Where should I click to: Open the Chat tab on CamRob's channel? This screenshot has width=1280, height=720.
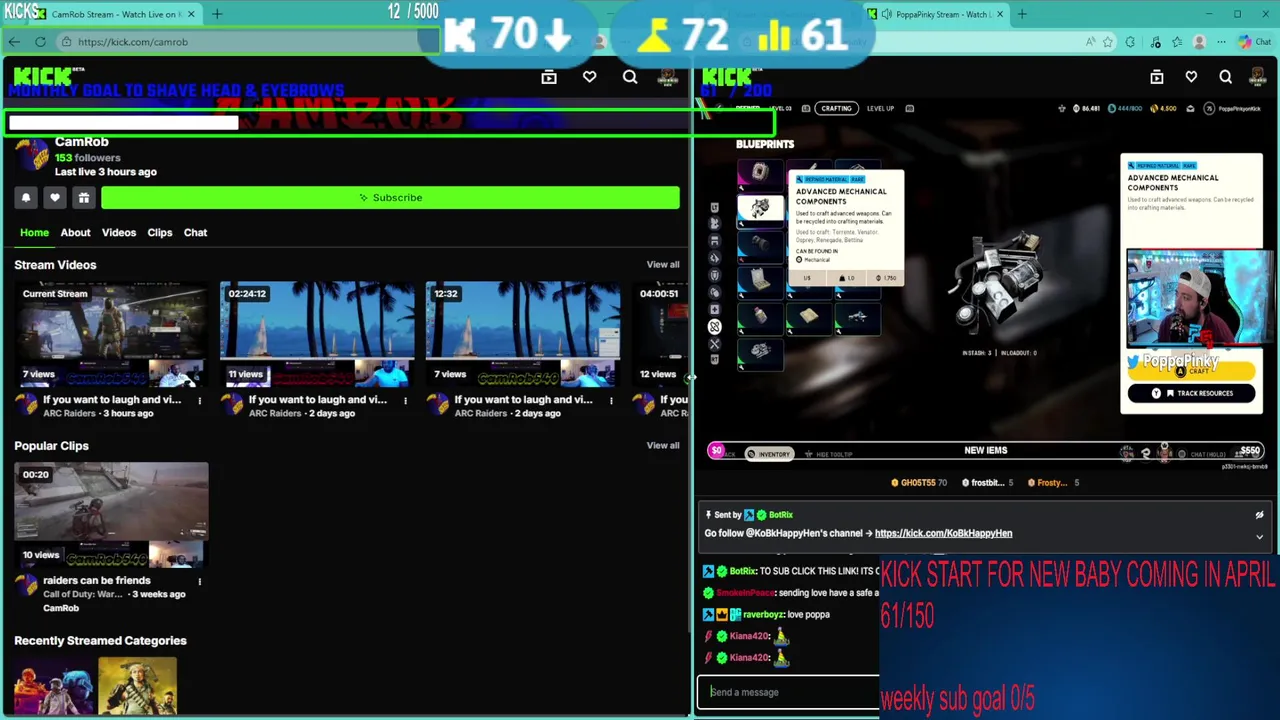[195, 232]
